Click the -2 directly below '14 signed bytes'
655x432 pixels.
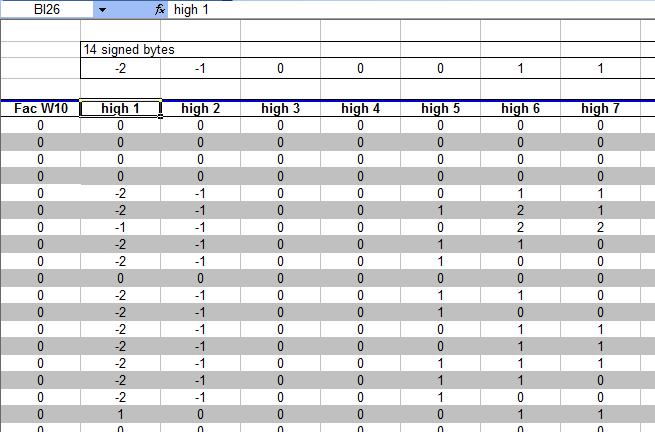click(x=120, y=68)
